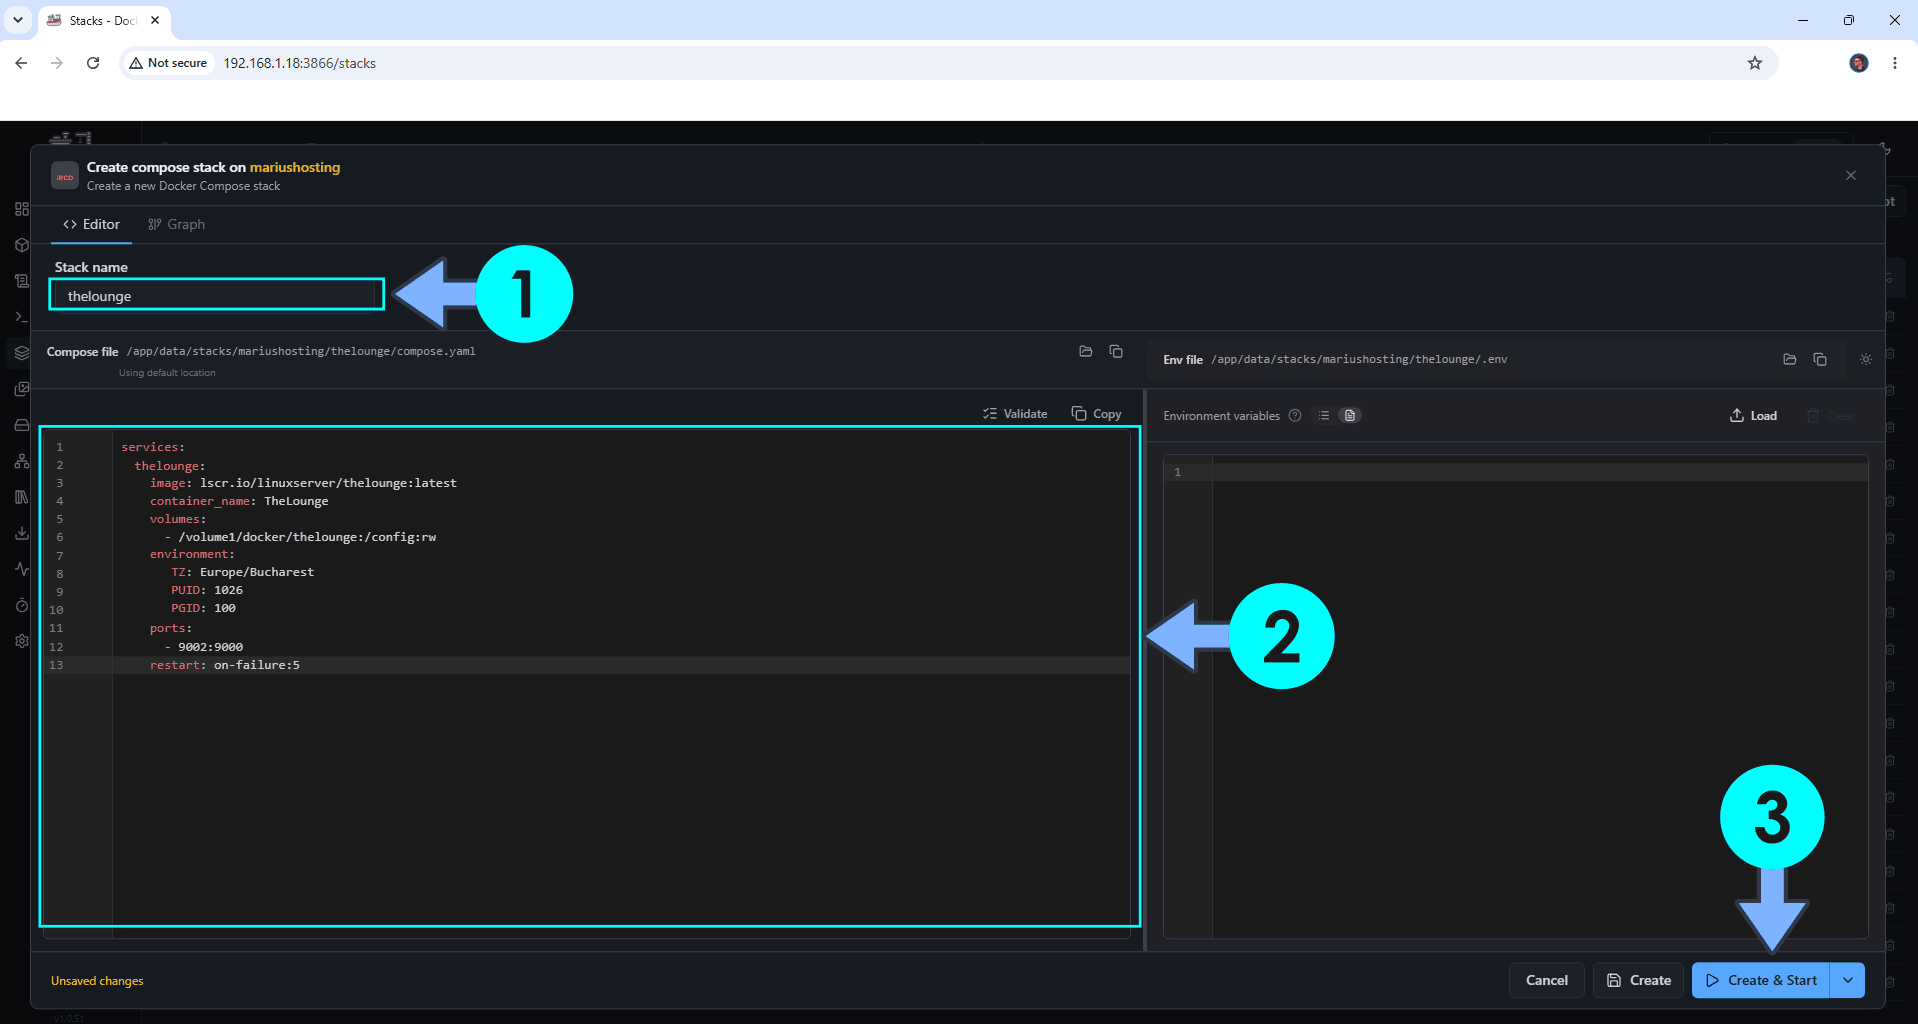Open folder icon next to Env file path

click(x=1790, y=359)
